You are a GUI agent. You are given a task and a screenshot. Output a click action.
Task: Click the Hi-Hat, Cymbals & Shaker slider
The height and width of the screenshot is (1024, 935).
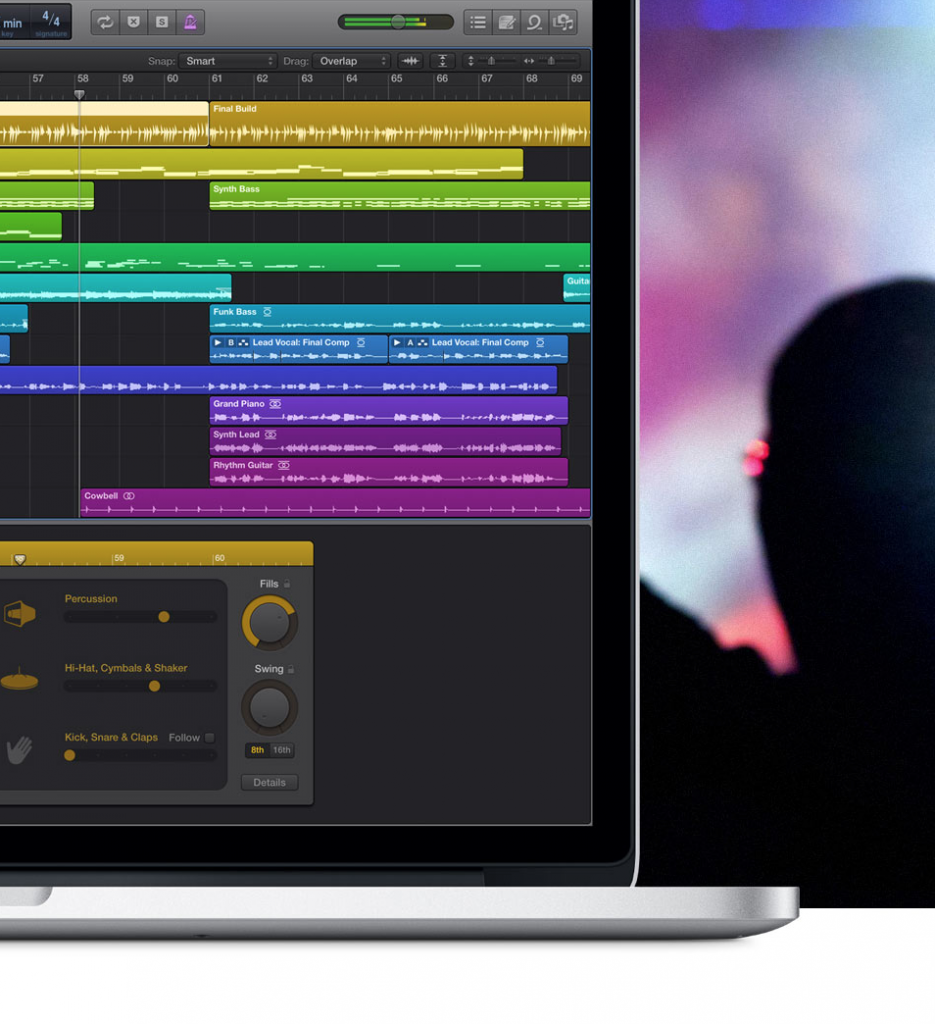[x=154, y=686]
